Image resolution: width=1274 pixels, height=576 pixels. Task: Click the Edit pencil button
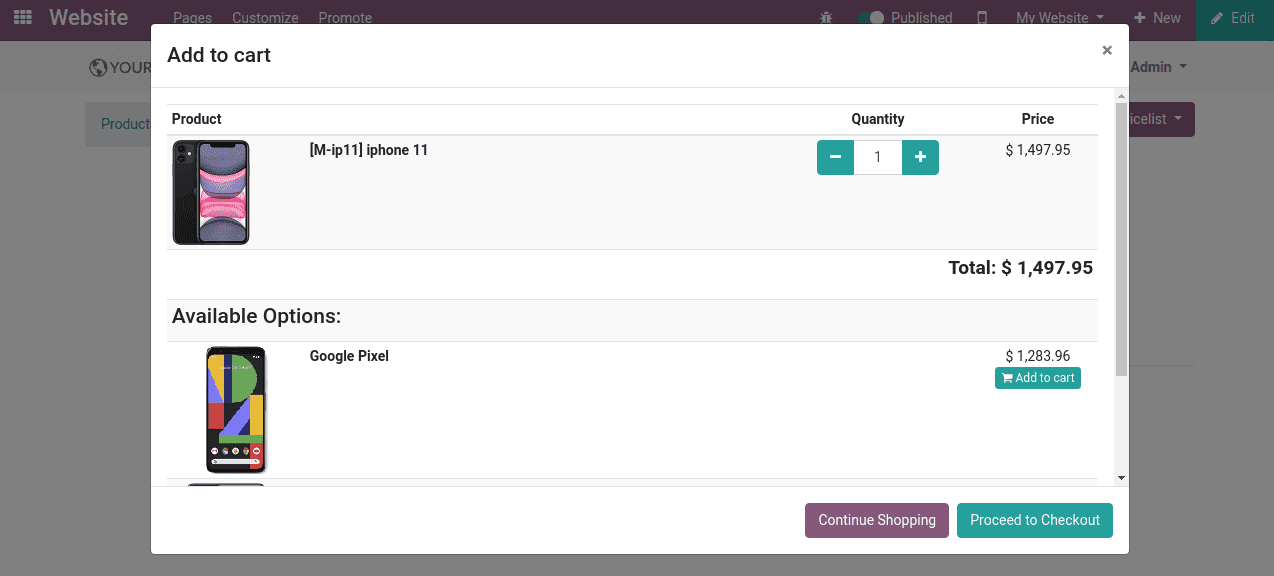tap(1234, 18)
